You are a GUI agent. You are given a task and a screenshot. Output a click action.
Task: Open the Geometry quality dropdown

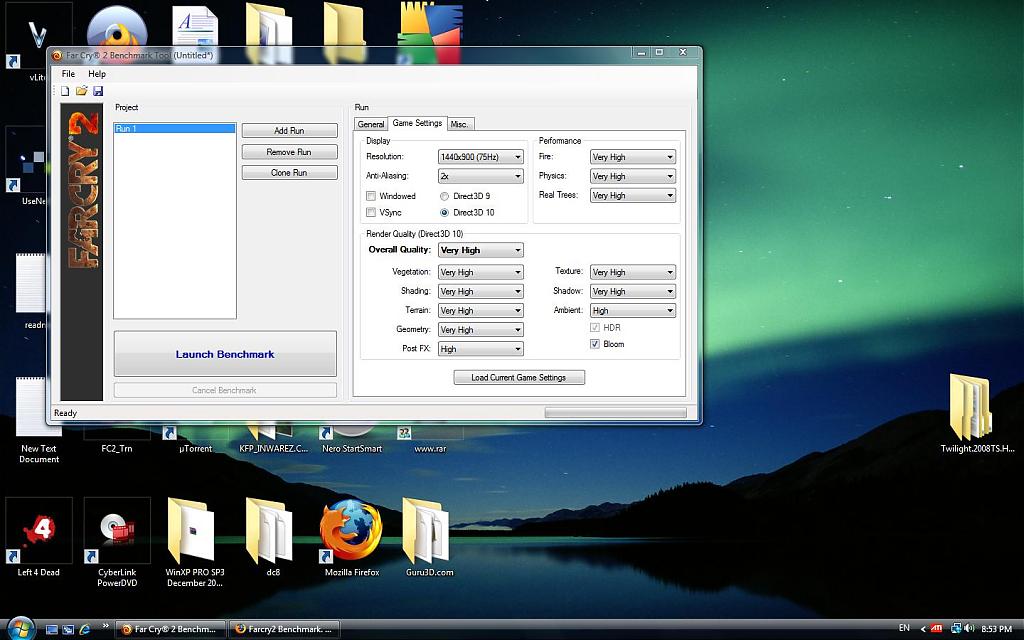[x=481, y=330]
